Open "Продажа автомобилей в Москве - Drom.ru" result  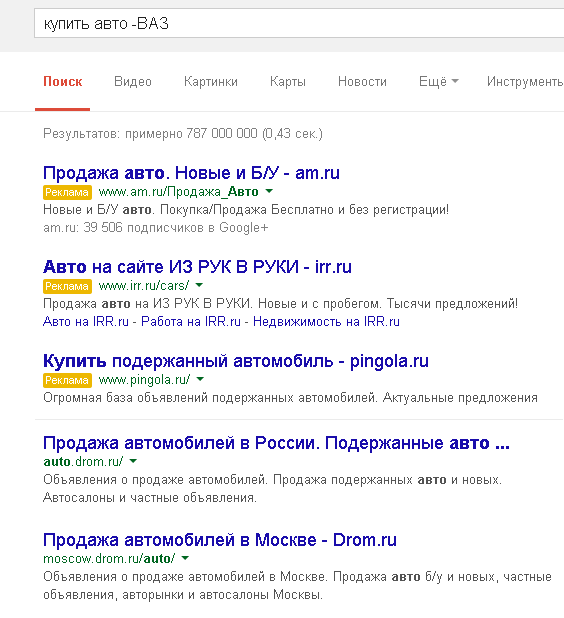(x=220, y=540)
